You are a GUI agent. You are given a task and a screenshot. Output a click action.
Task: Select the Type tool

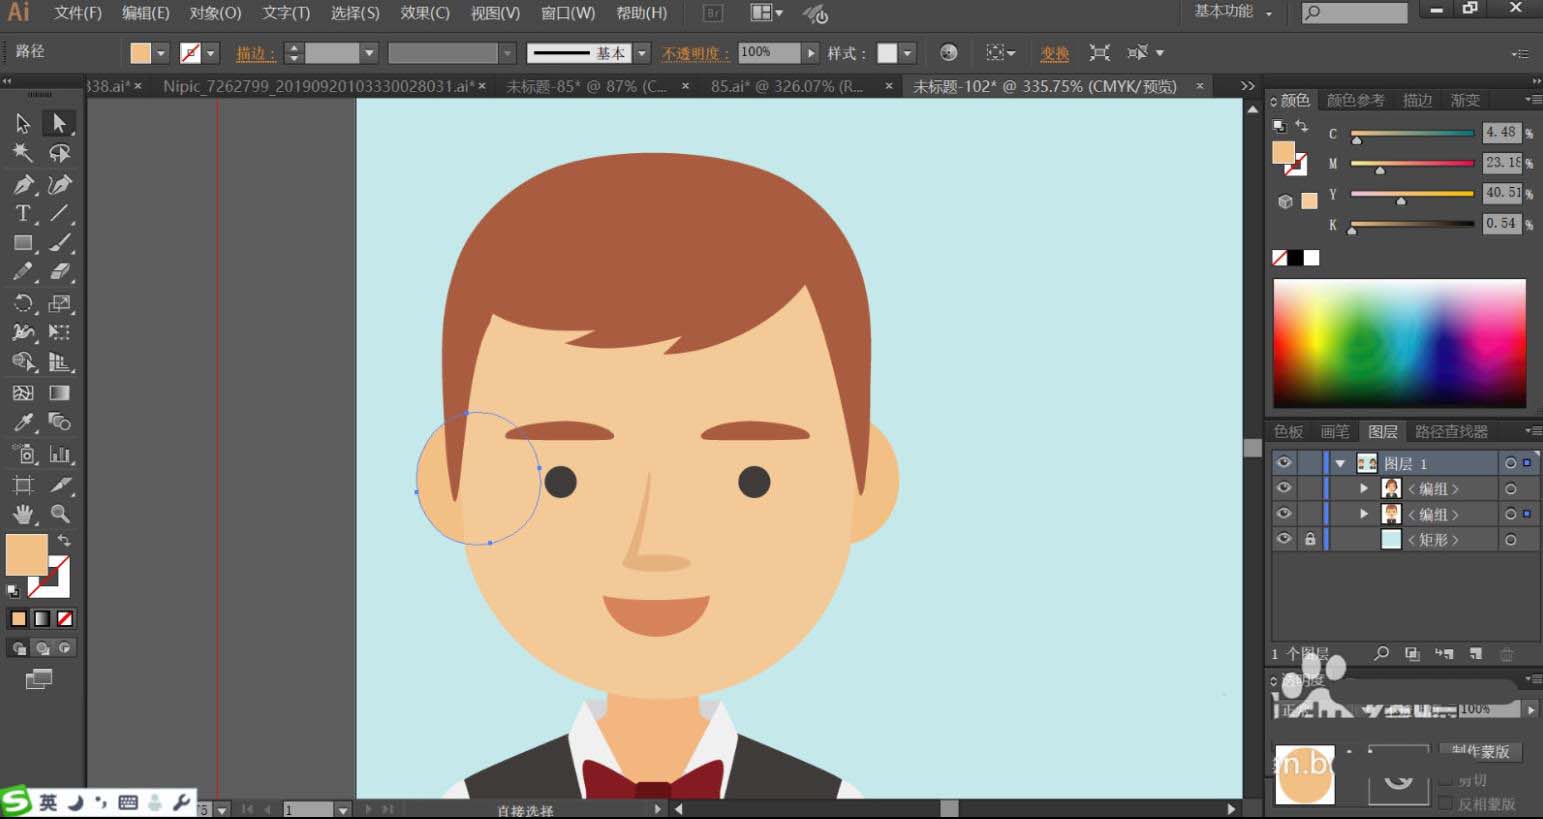point(22,214)
